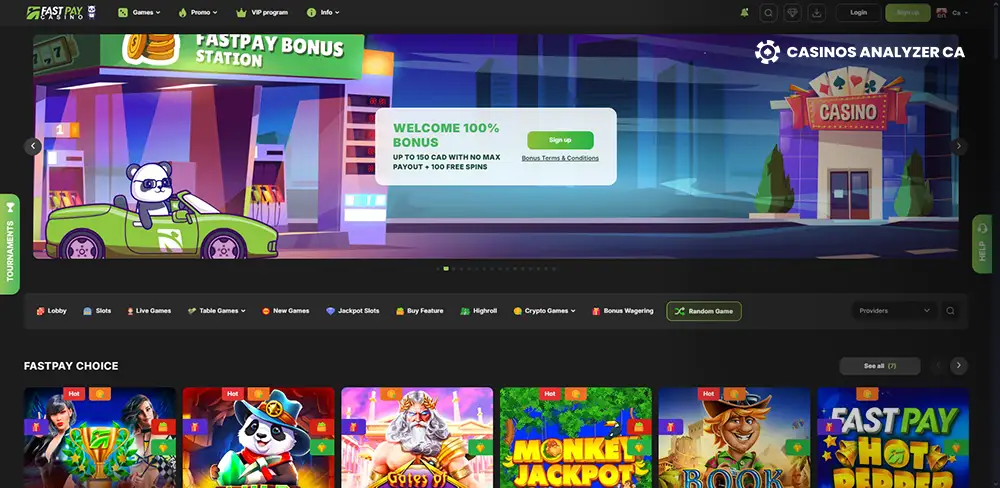1000x488 pixels.
Task: Expand the Games dropdown menu
Action: (139, 13)
